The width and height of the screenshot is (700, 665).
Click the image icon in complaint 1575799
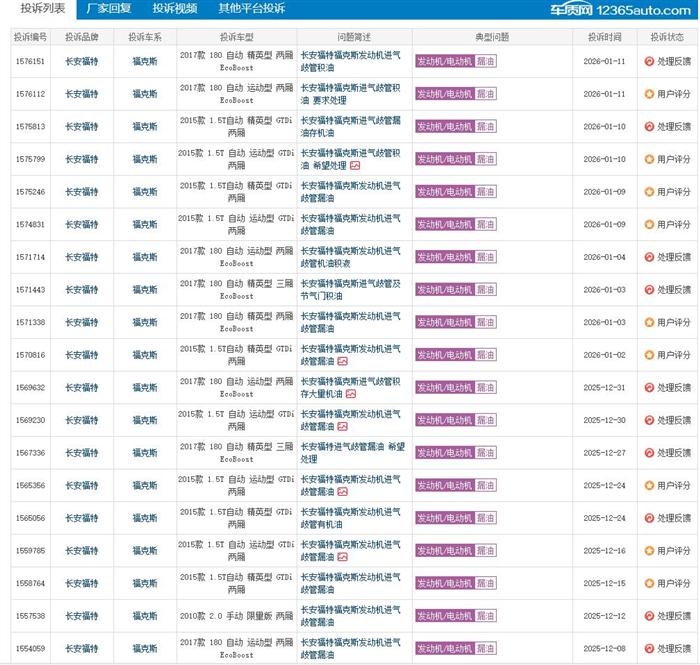[355, 165]
